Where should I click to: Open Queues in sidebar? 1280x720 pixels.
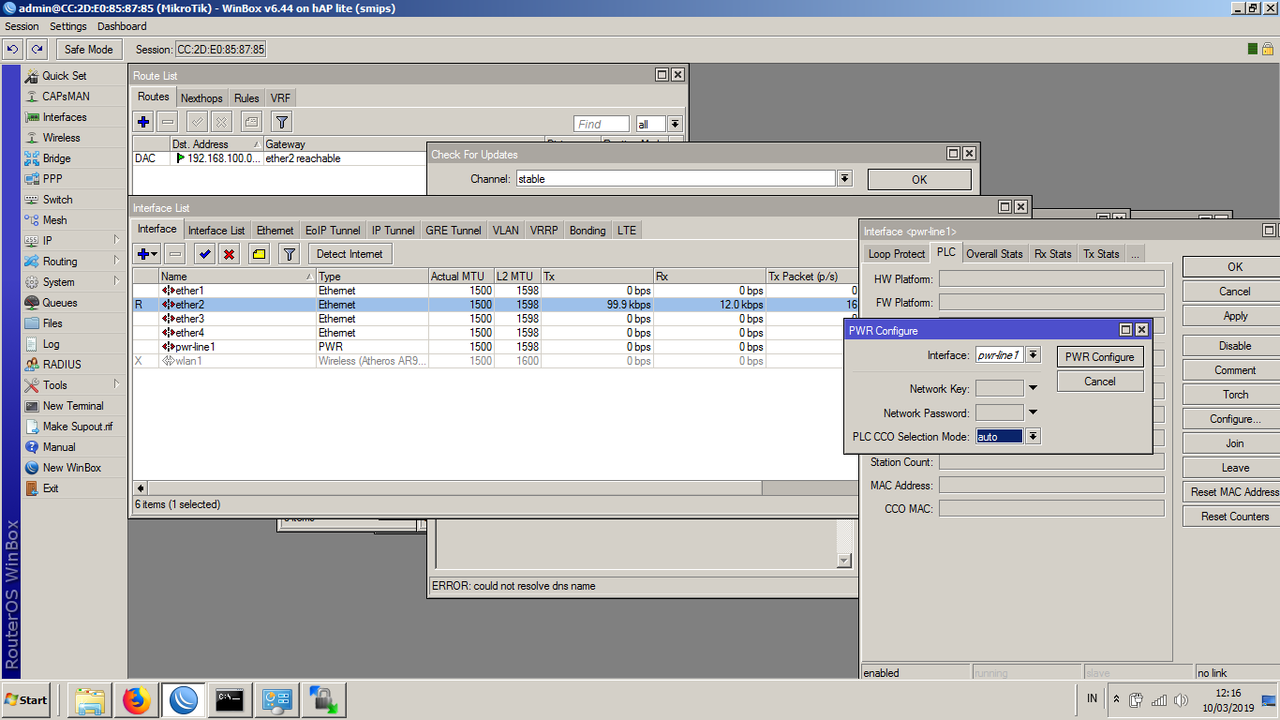tap(59, 303)
